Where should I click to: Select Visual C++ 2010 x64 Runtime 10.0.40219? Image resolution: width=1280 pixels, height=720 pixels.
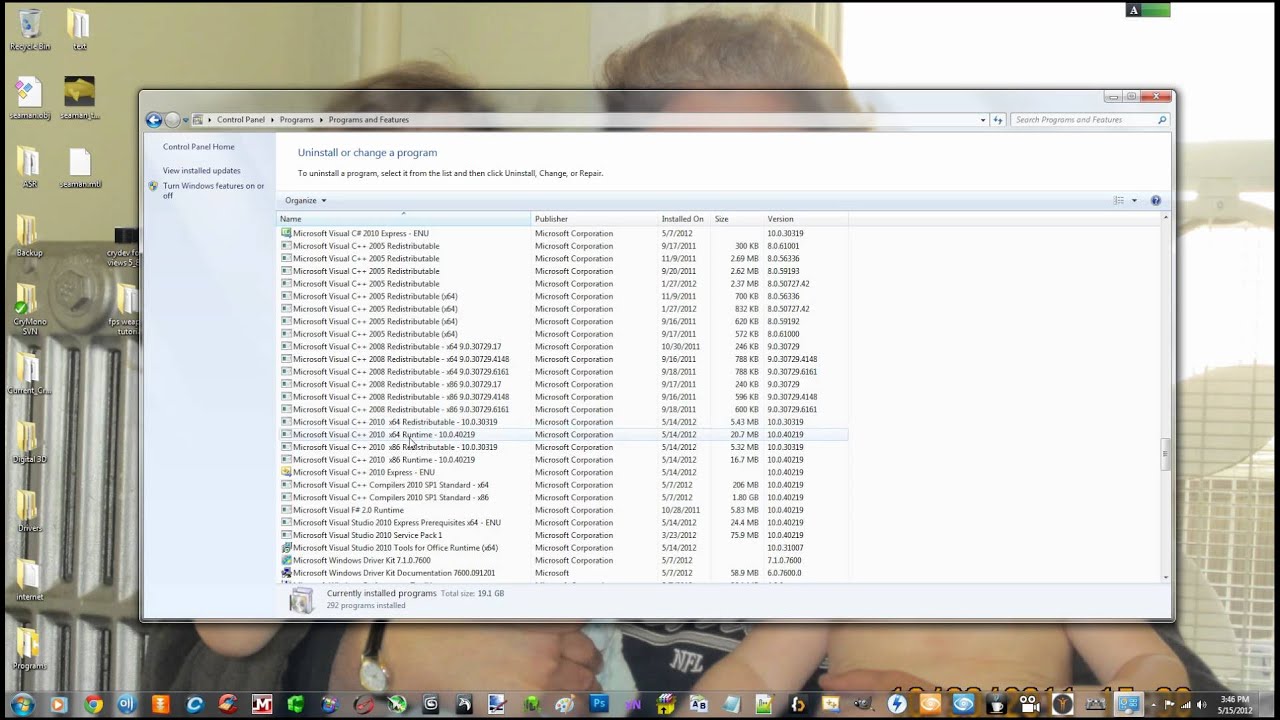pos(563,435)
